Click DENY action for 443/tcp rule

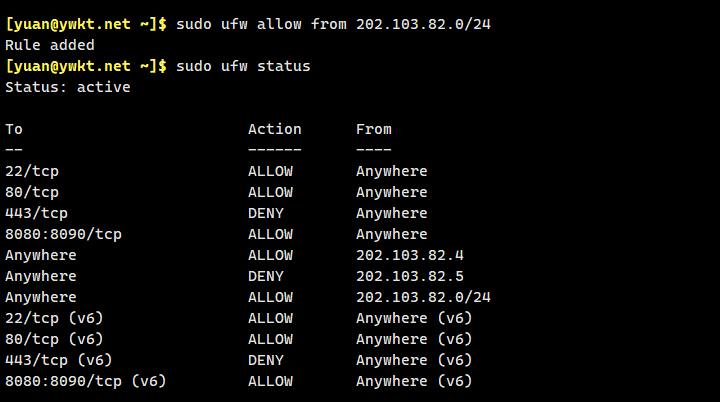(266, 213)
